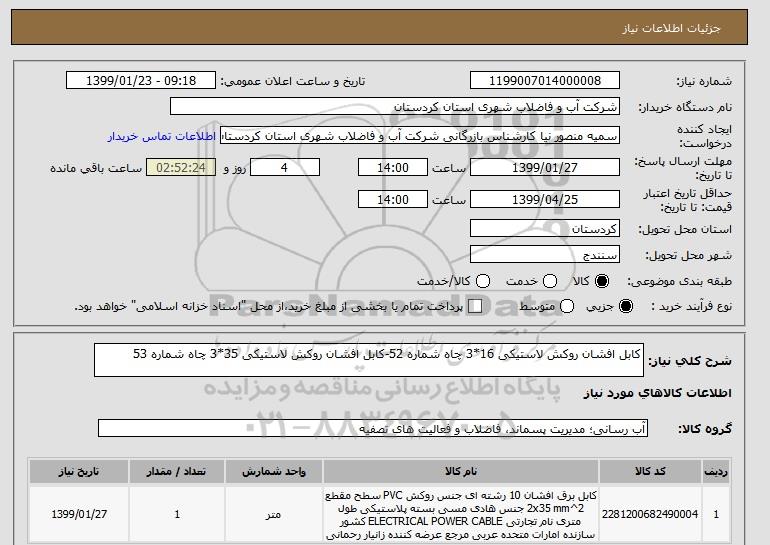This screenshot has width=770, height=545.
Task: Click the نام دستگاه خریدار label
Action: 685,107
